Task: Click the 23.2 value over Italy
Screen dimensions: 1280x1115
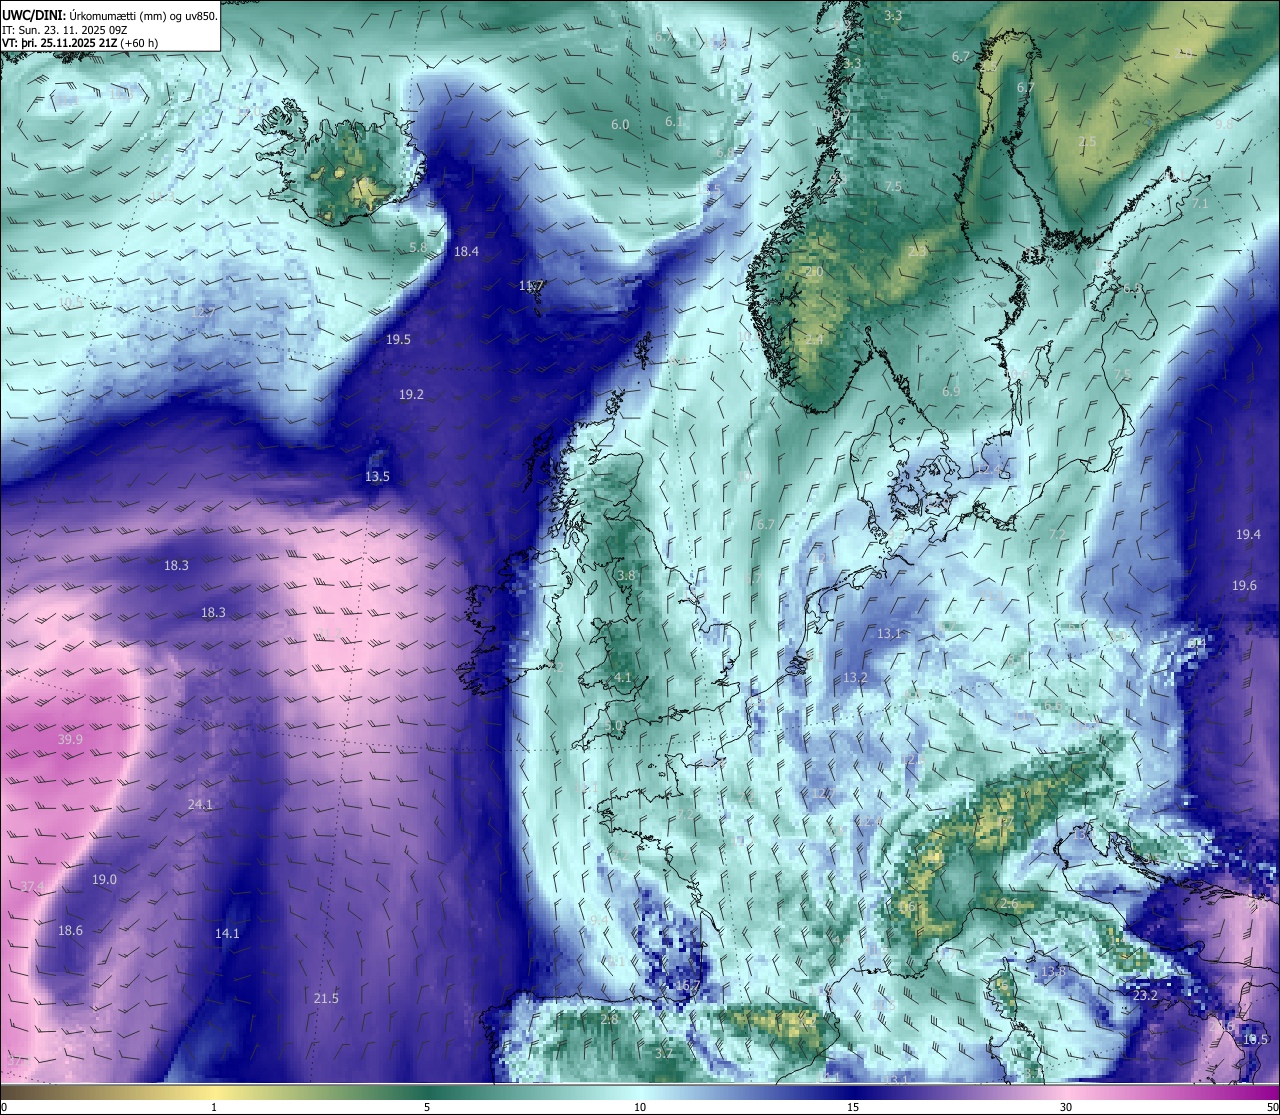Action: point(1145,996)
